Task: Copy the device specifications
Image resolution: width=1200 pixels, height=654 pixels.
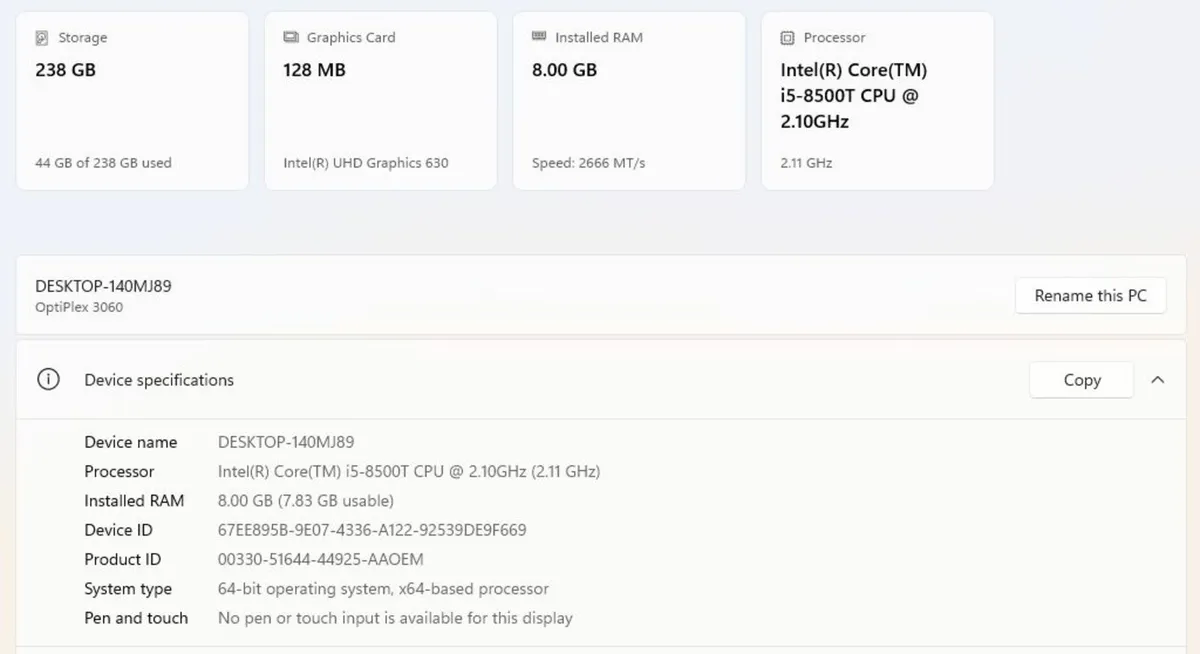Action: (x=1081, y=380)
